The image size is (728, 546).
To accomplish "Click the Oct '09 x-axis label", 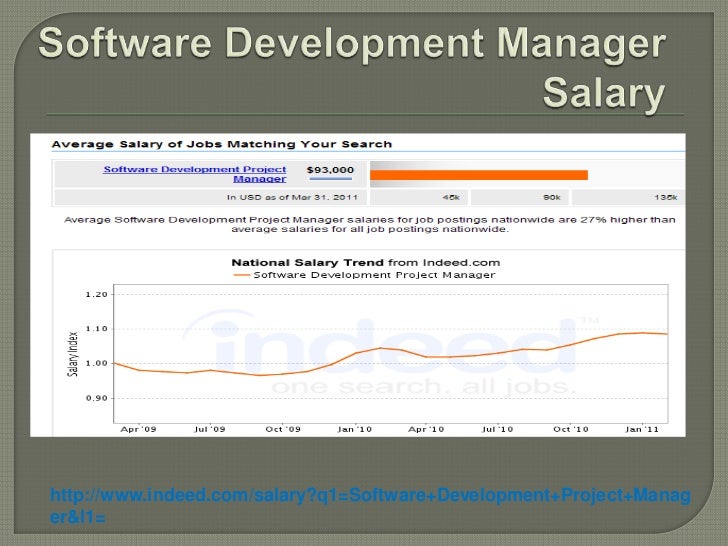I will (283, 429).
